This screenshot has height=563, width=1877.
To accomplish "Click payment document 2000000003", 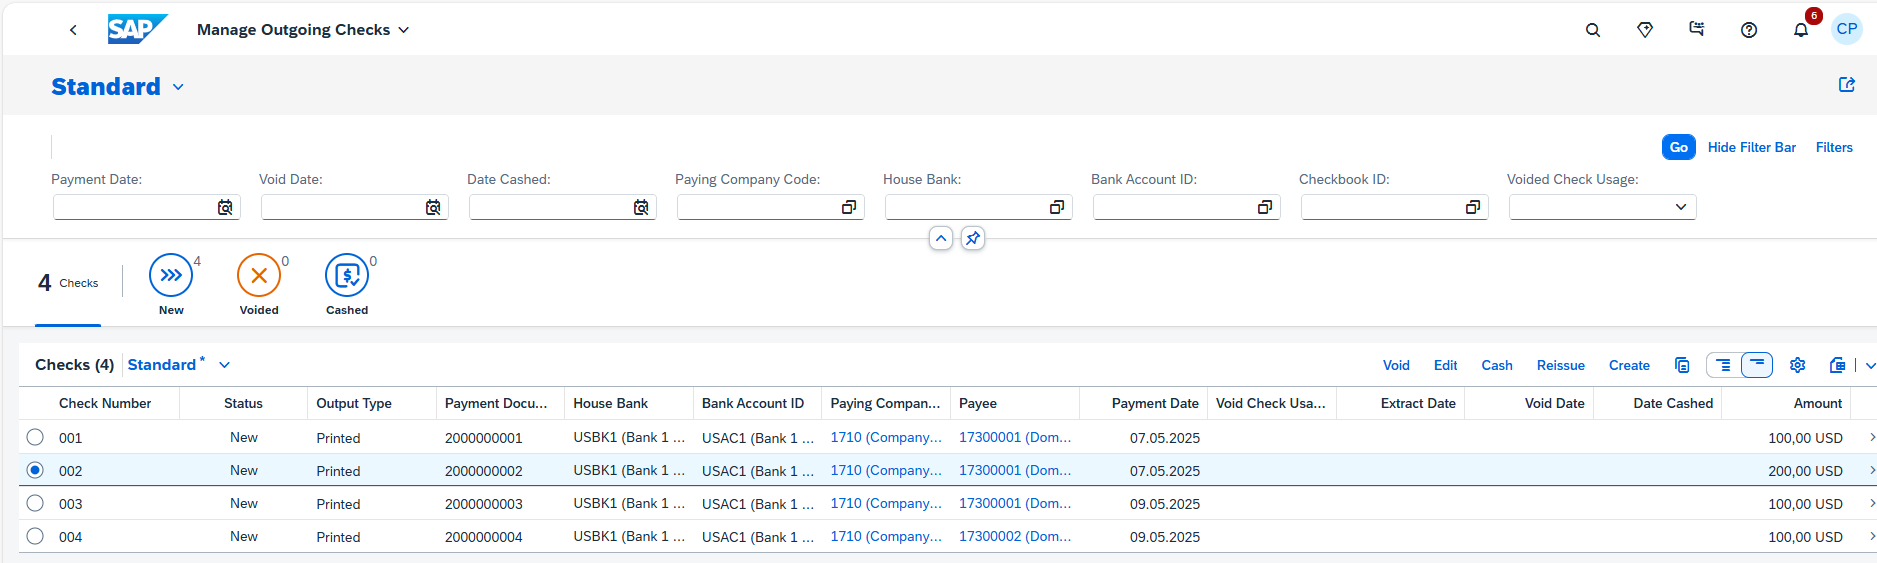I will click(484, 503).
